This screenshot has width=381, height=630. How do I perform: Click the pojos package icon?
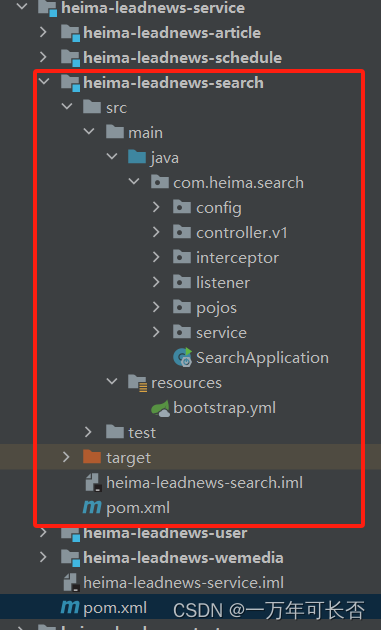coord(182,306)
